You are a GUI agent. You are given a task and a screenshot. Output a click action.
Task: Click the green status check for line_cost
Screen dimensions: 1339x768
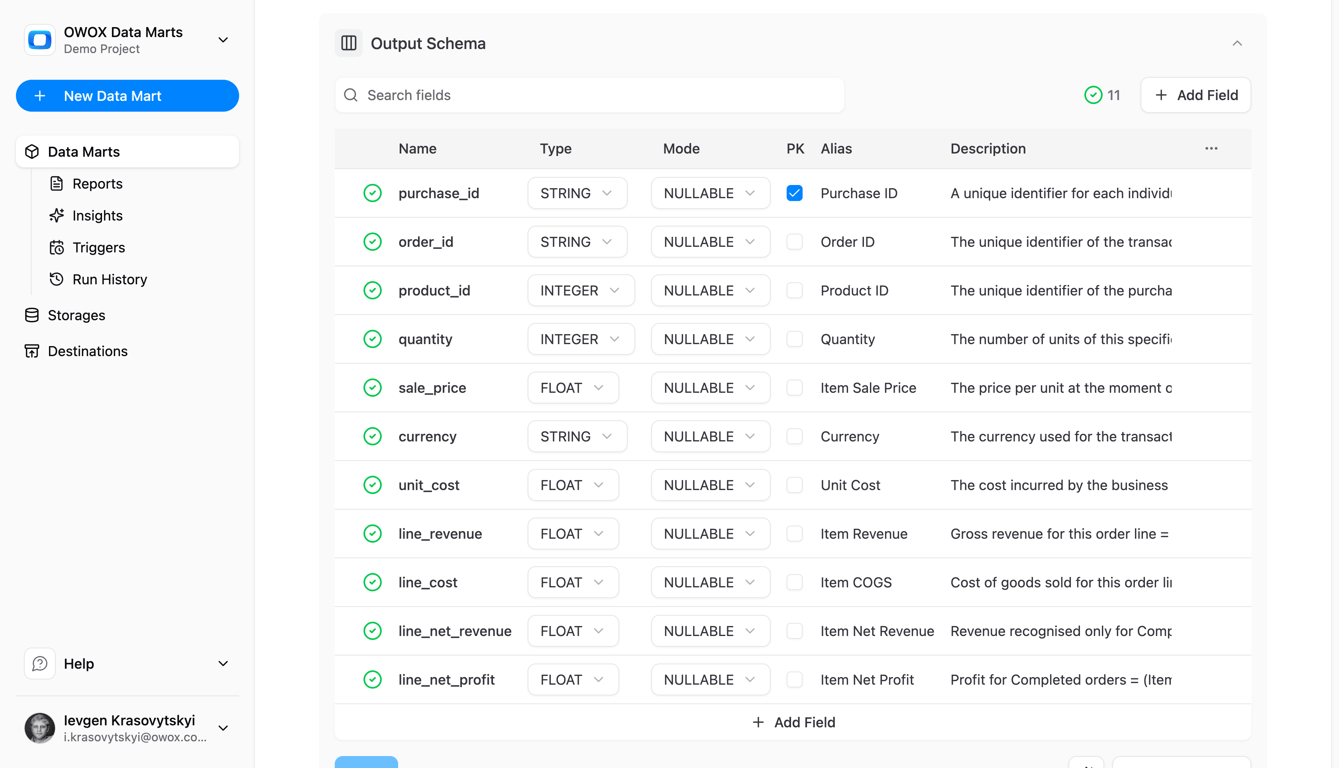(x=372, y=582)
